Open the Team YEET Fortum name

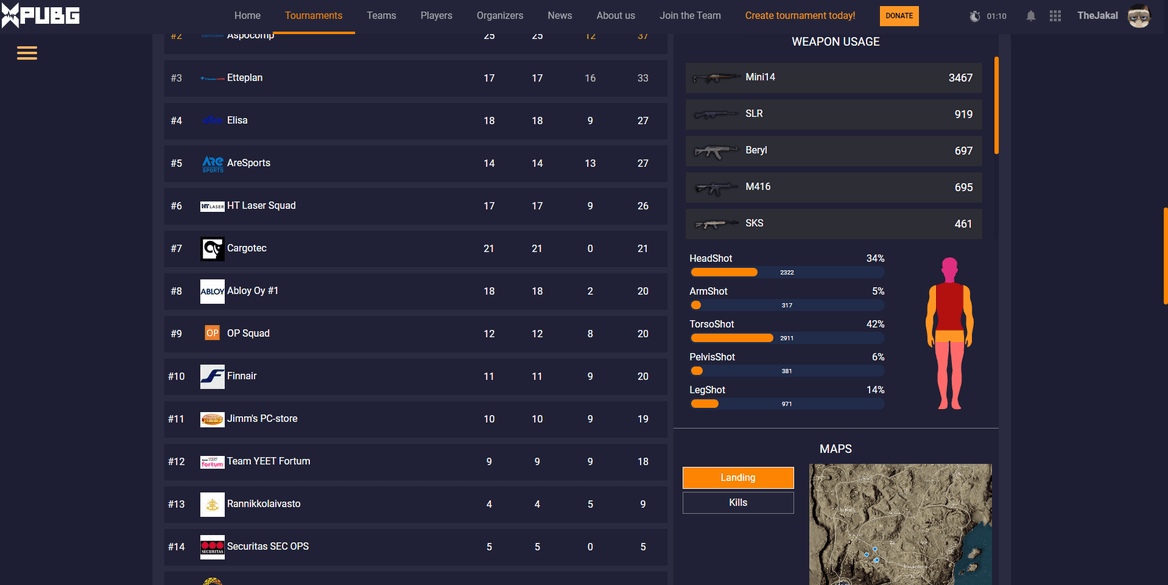269,461
